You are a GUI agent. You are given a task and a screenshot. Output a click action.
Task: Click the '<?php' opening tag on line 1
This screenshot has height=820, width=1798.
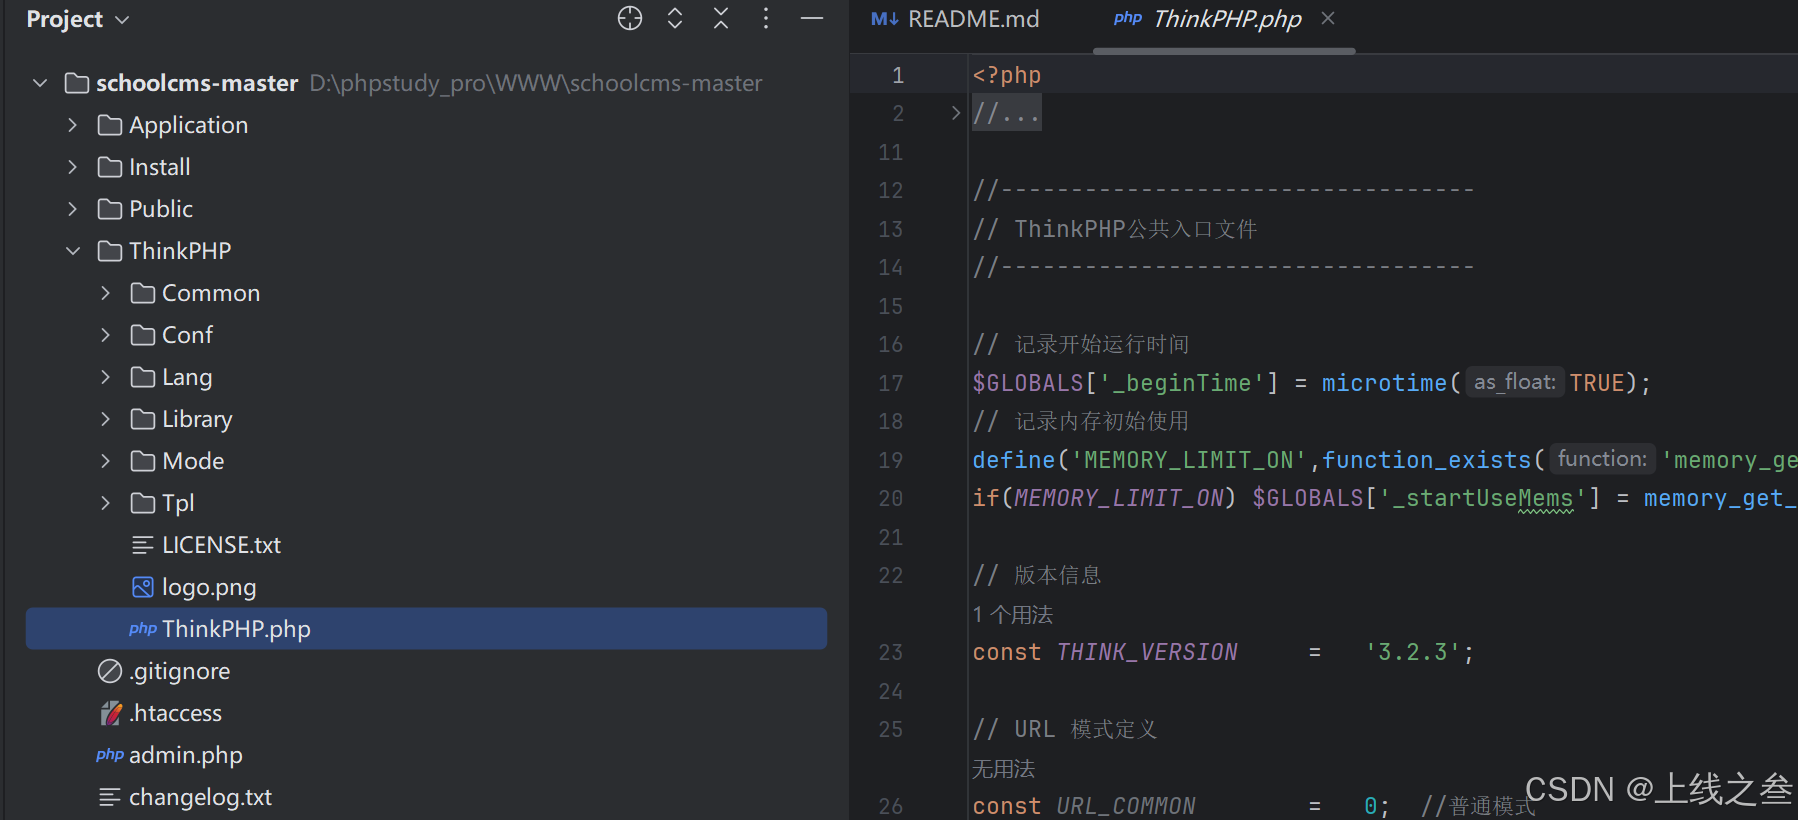click(1007, 75)
